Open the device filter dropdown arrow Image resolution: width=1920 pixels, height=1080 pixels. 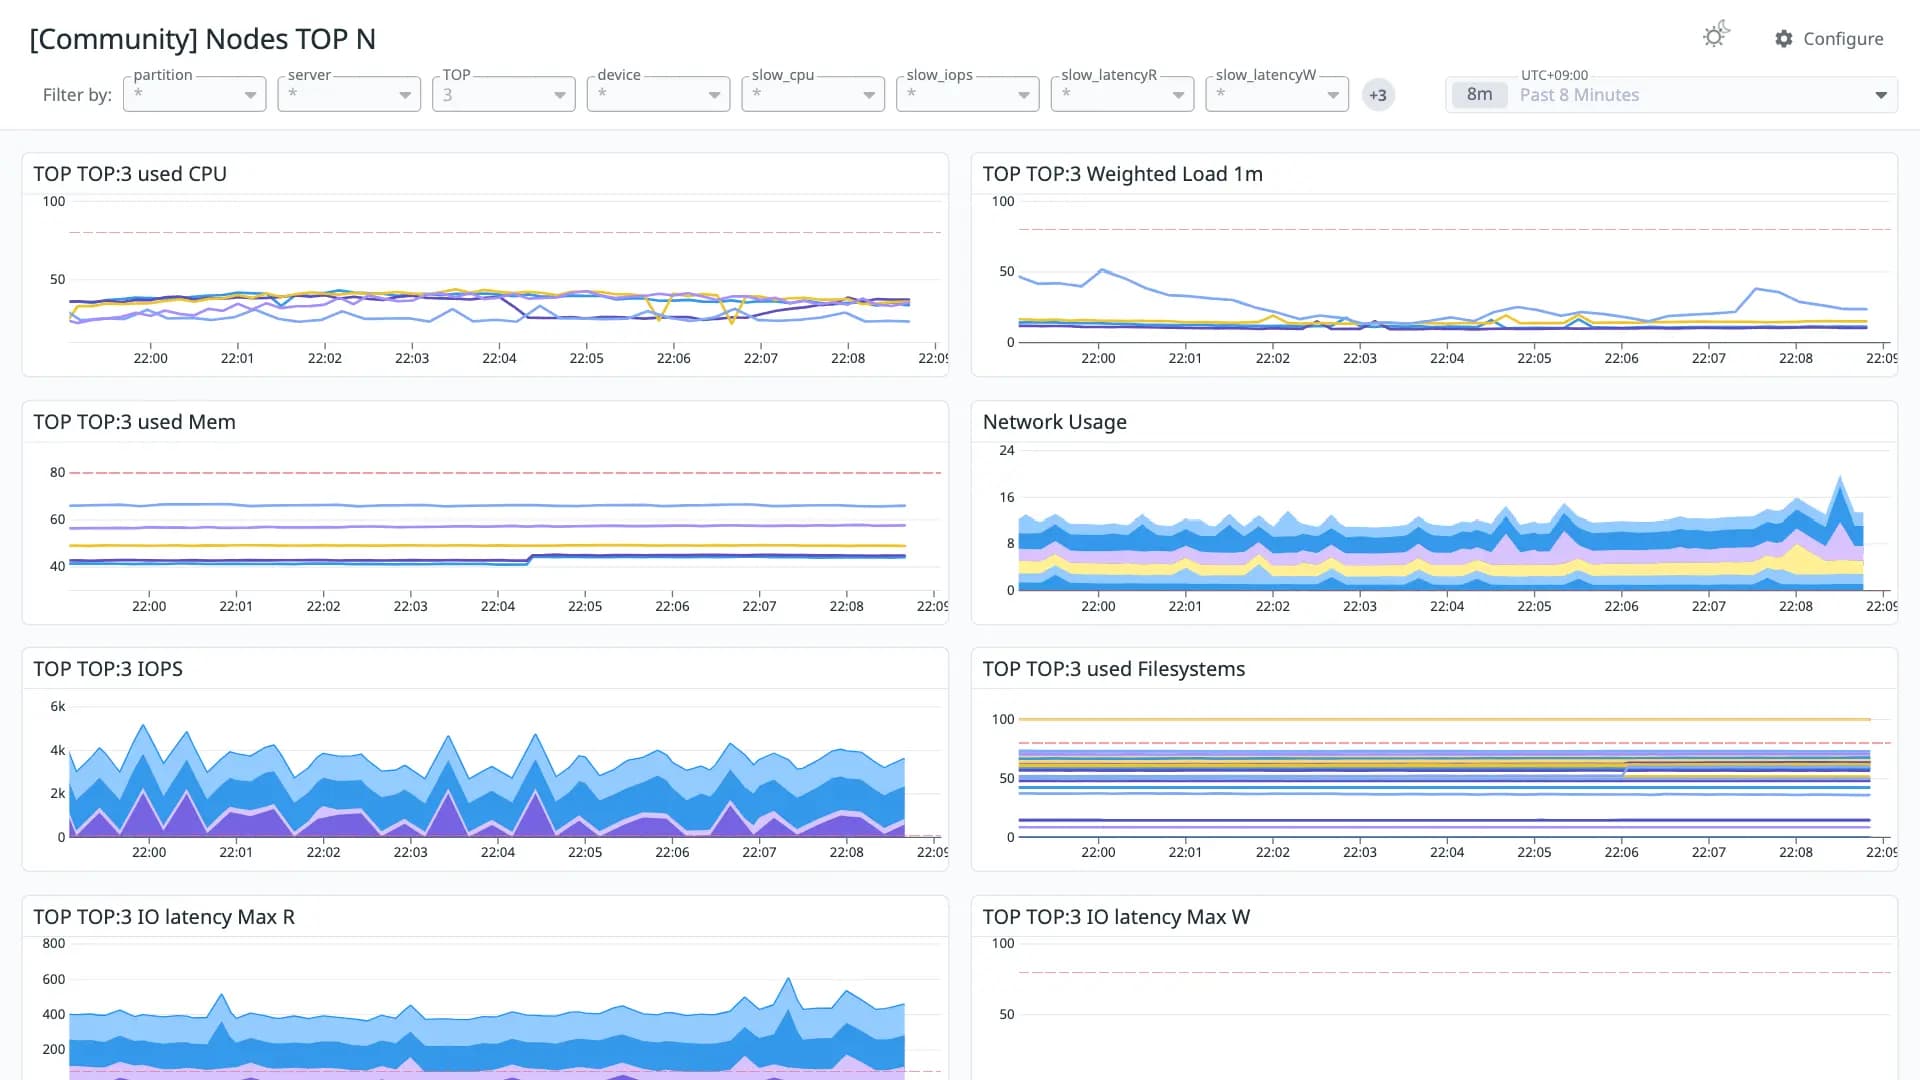[x=714, y=95]
